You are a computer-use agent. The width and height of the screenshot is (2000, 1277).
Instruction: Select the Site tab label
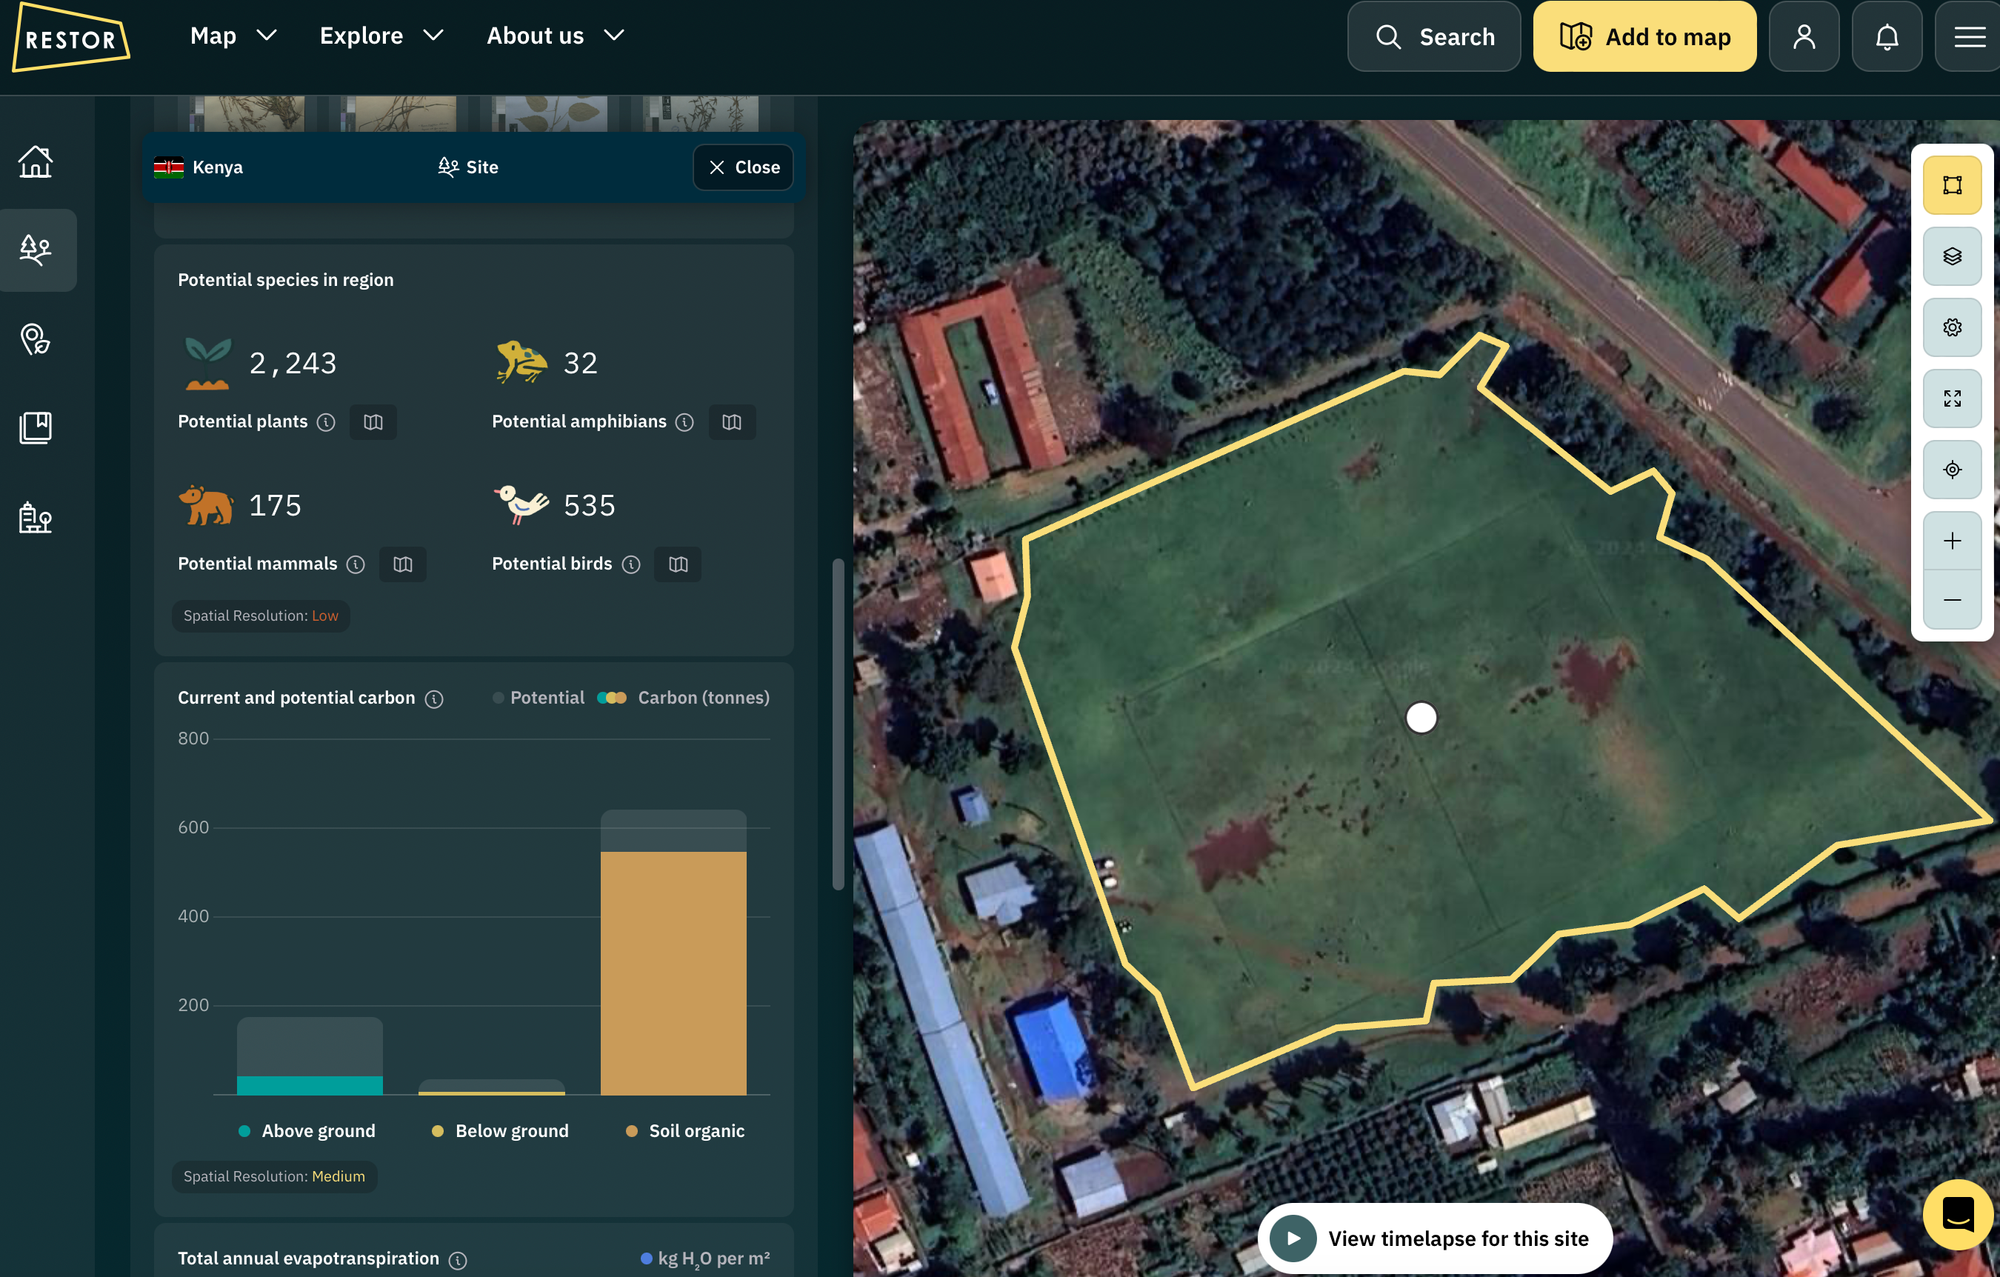tap(469, 167)
